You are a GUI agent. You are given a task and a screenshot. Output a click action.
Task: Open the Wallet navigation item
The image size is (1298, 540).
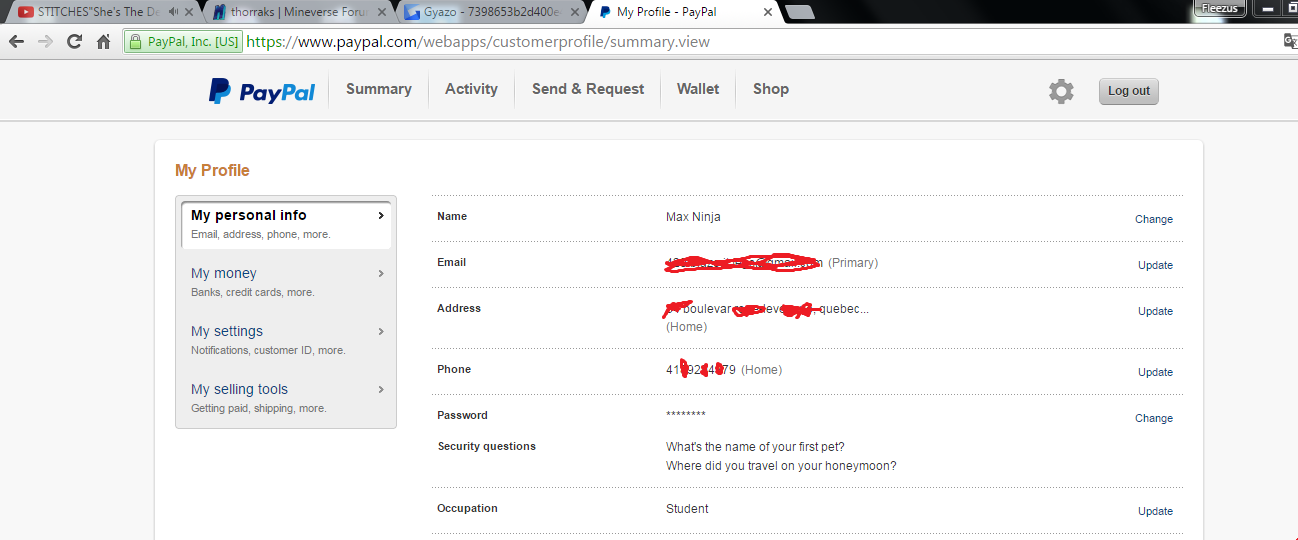[x=698, y=89]
